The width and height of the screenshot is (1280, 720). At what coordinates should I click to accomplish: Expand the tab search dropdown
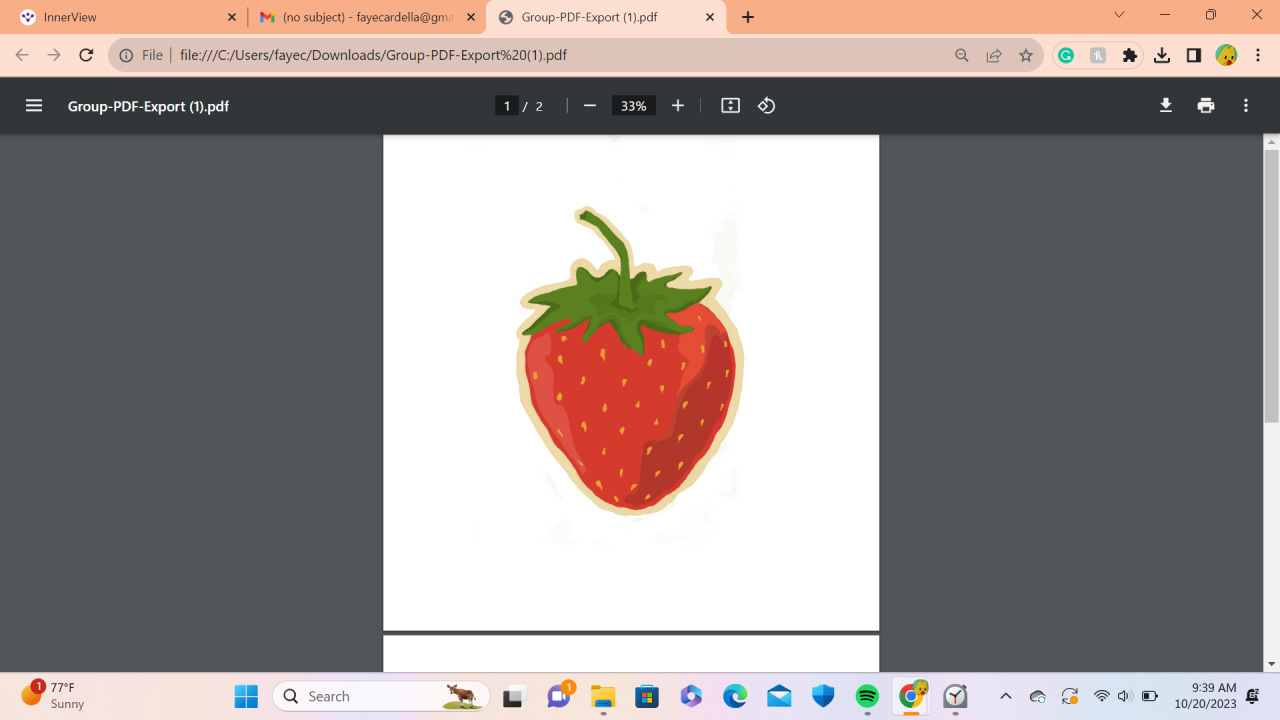[1119, 15]
